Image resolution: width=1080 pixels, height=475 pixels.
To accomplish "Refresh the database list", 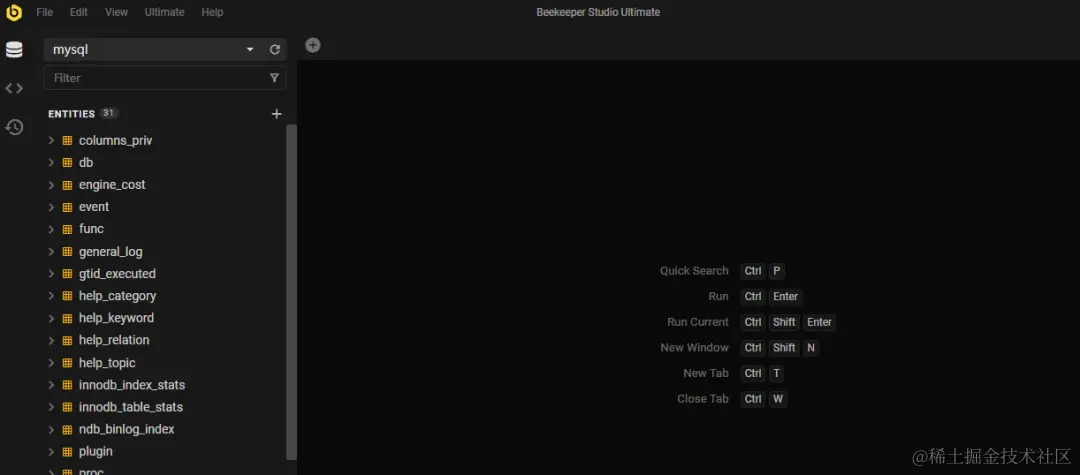I will click(x=275, y=50).
